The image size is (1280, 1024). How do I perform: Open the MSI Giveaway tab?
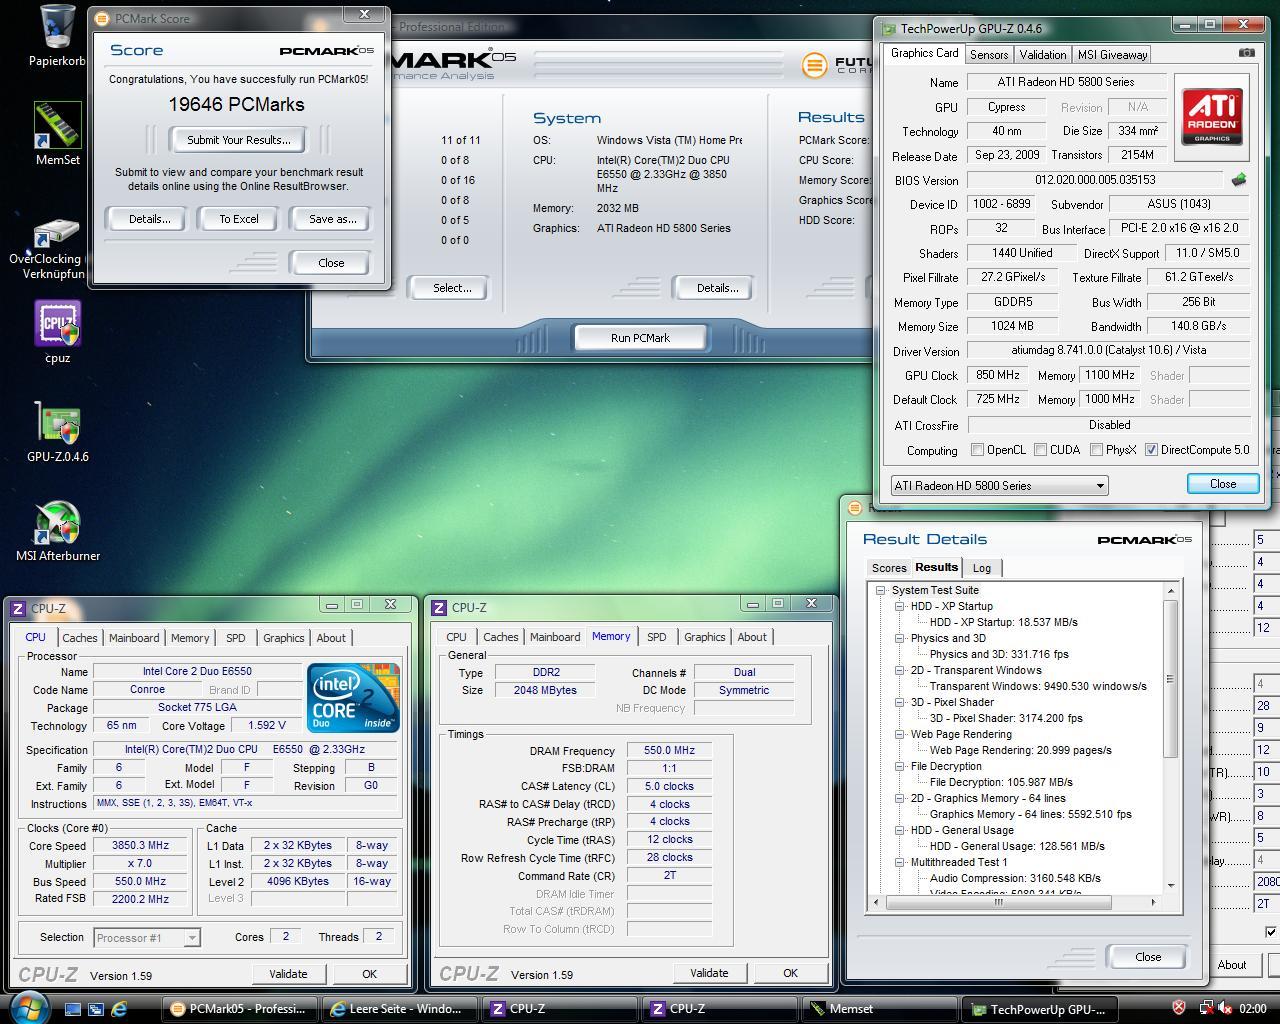coord(1111,55)
